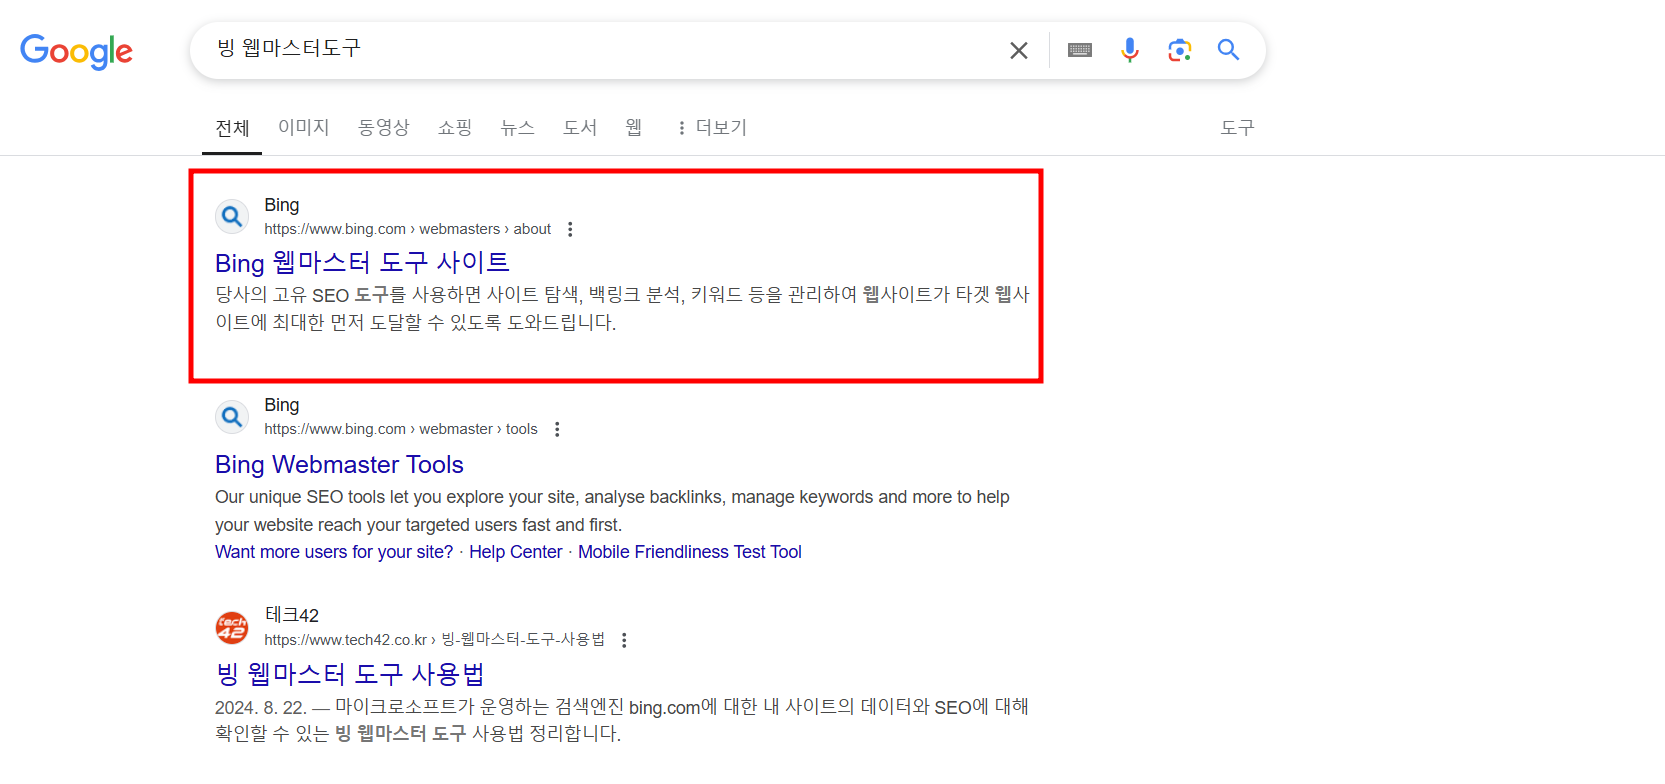Viewport: 1665px width, 784px height.
Task: Open the Bing 웹마스터 도구 사이트 result
Action: (x=362, y=263)
